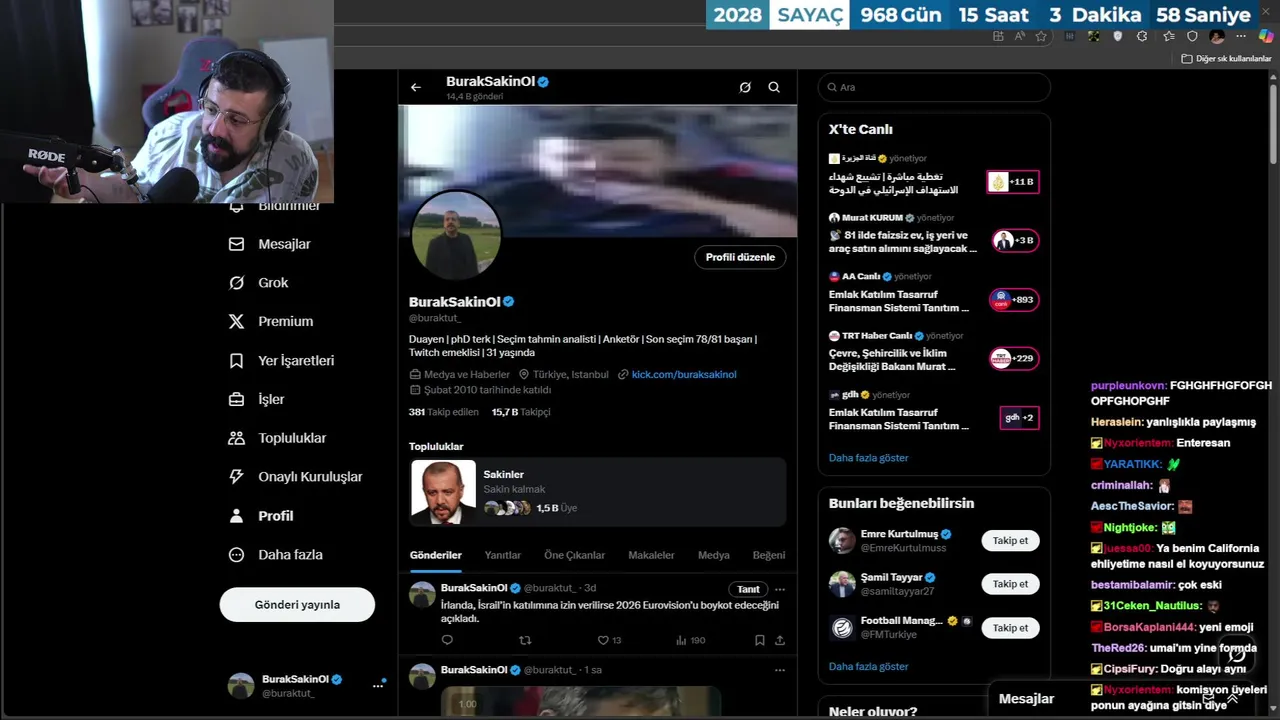Play video in the 1 sa tweet
Screen dimensions: 1280x720
click(581, 703)
